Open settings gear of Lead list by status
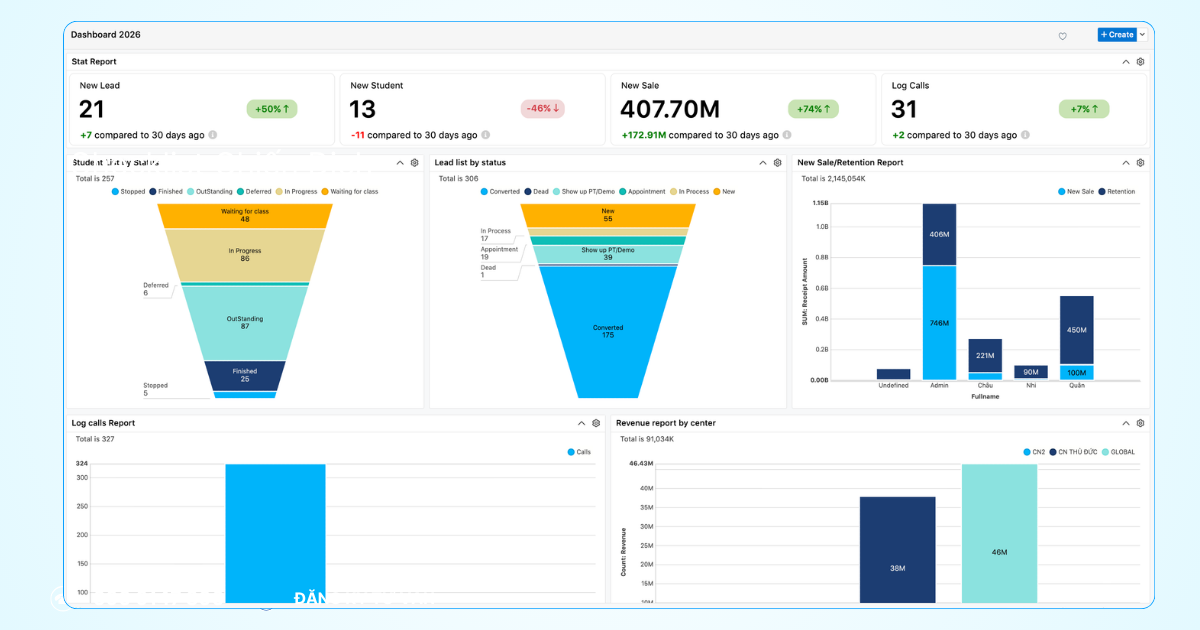This screenshot has width=1200, height=630. pyautogui.click(x=777, y=163)
